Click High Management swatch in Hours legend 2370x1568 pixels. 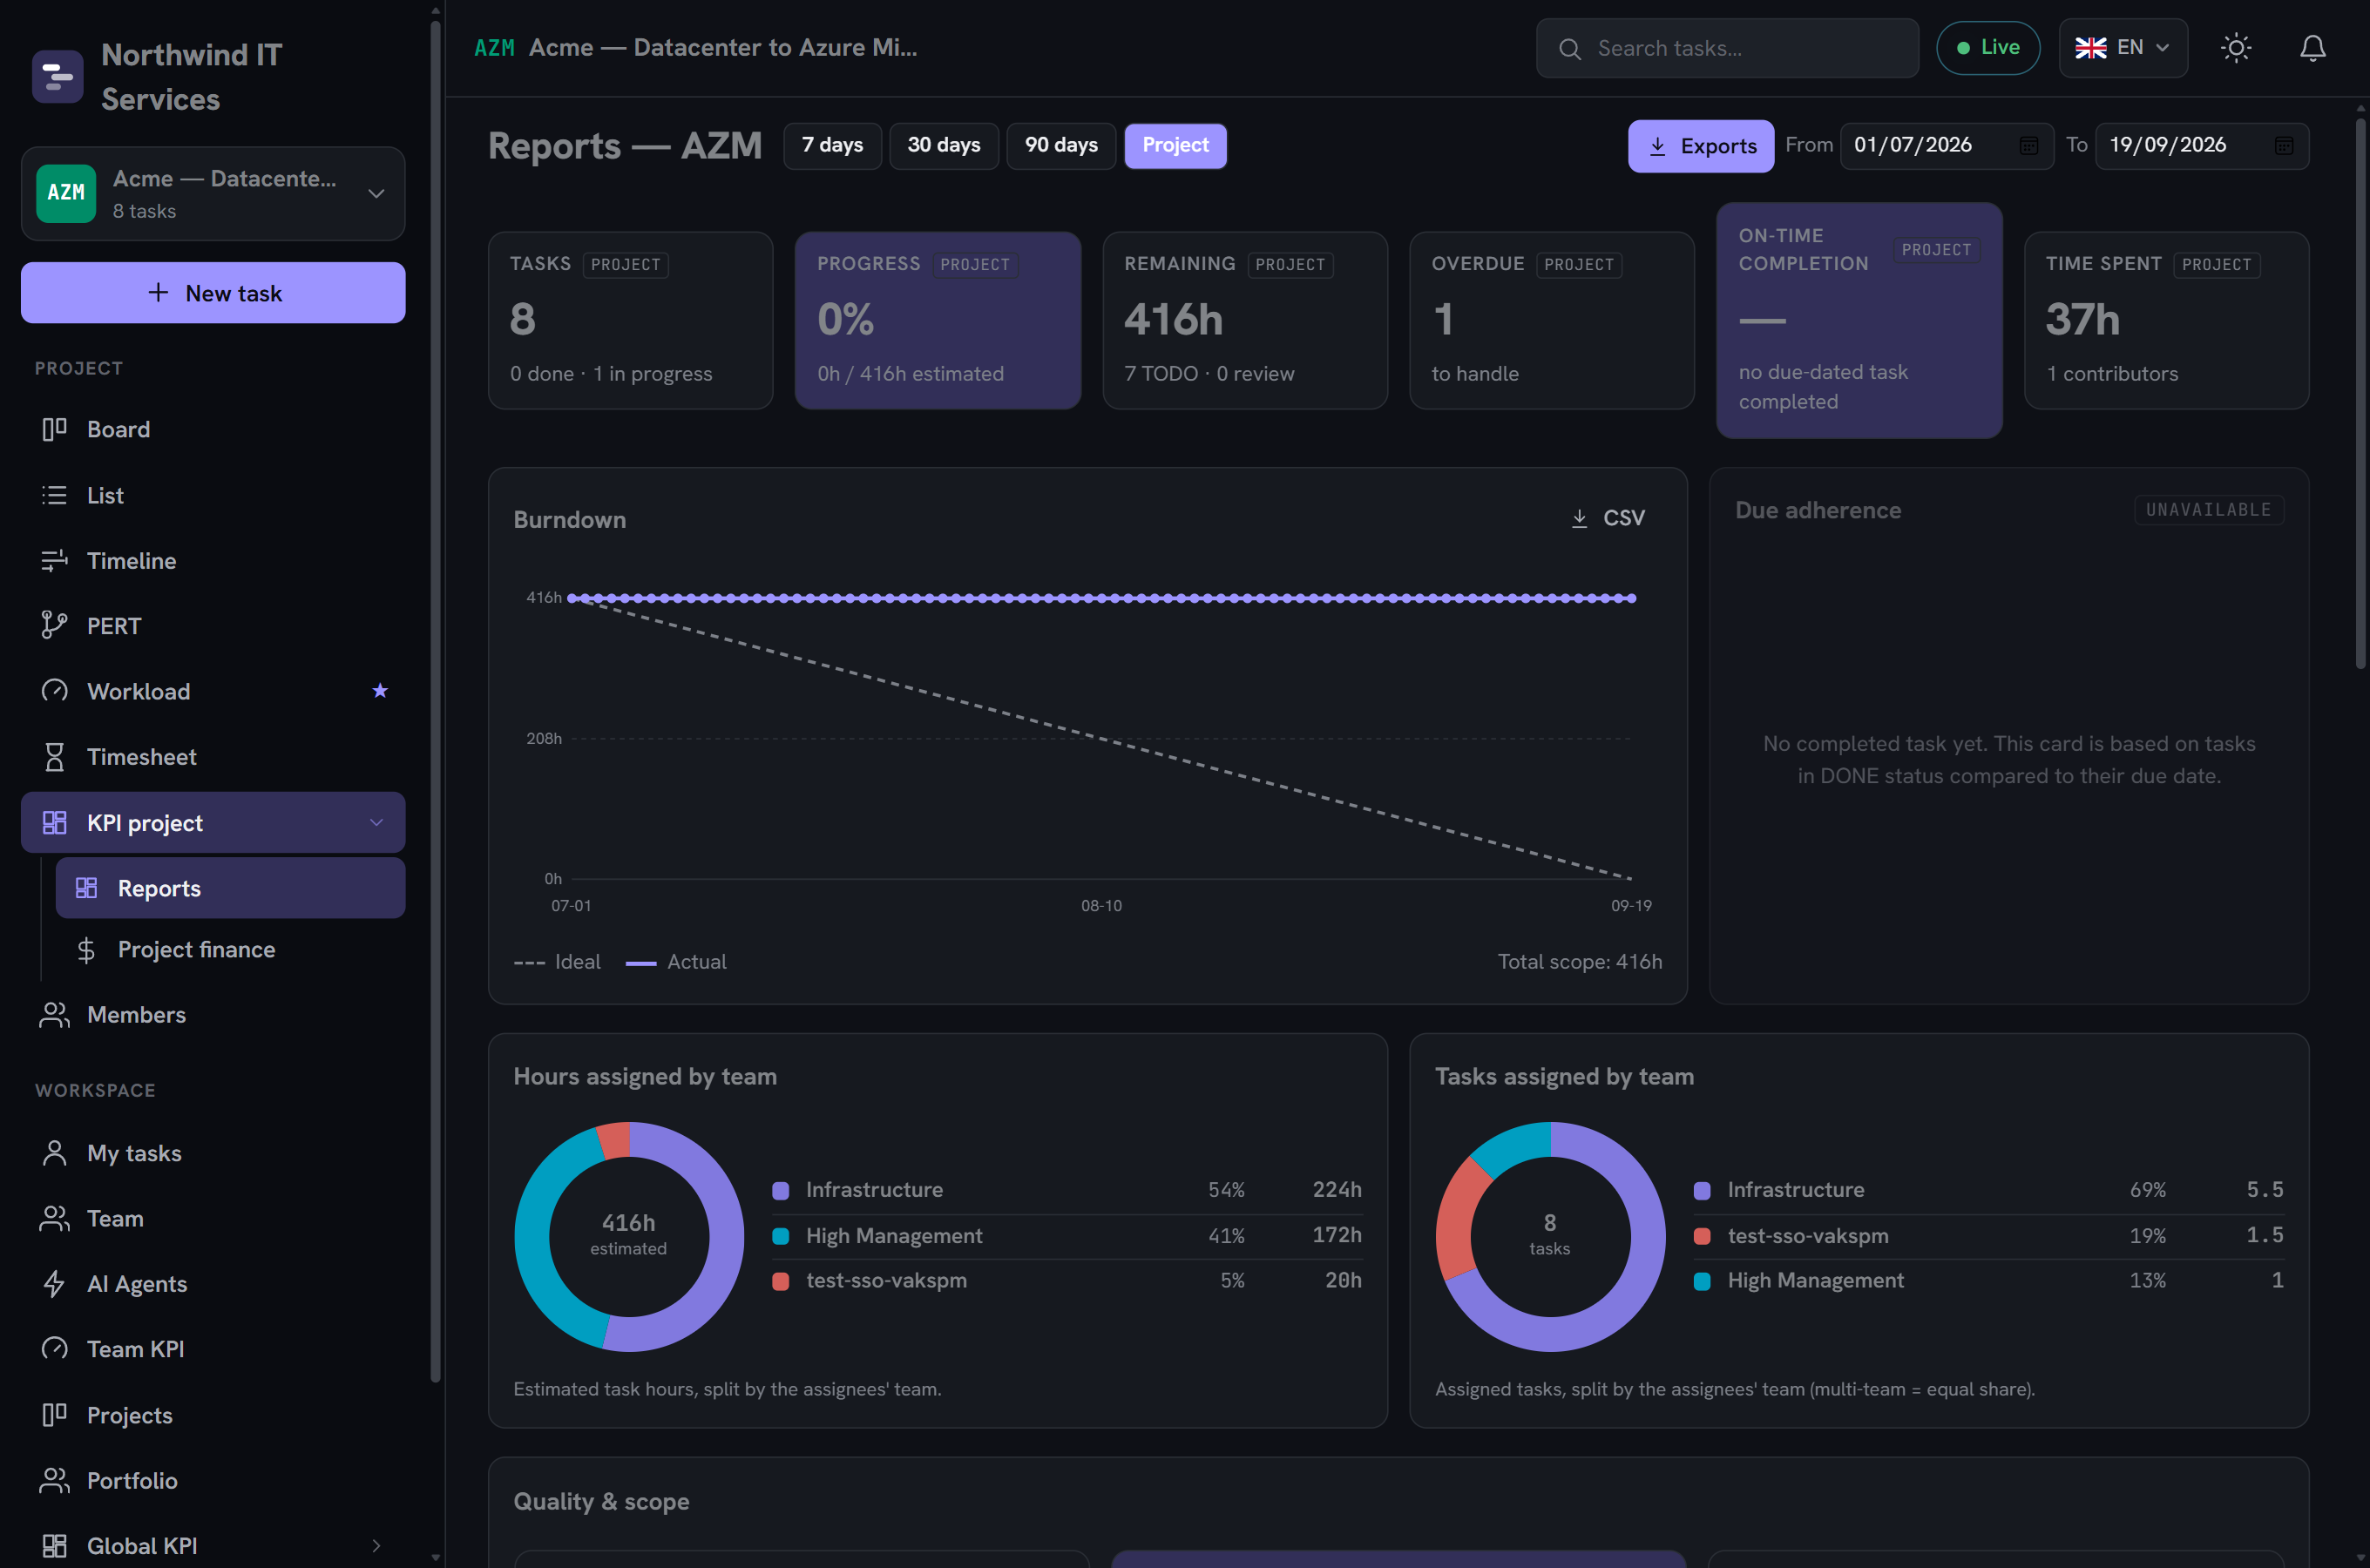(x=781, y=1236)
